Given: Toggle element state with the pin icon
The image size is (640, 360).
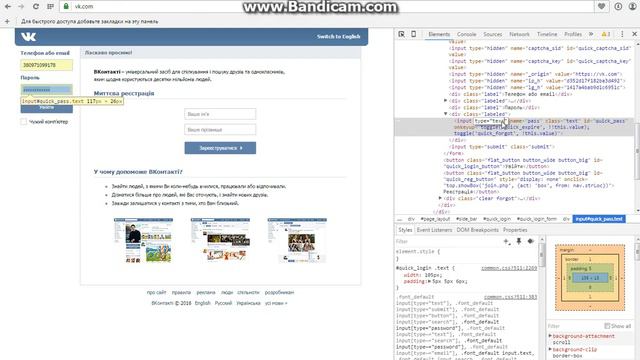Looking at the screenshot, I should (518, 241).
